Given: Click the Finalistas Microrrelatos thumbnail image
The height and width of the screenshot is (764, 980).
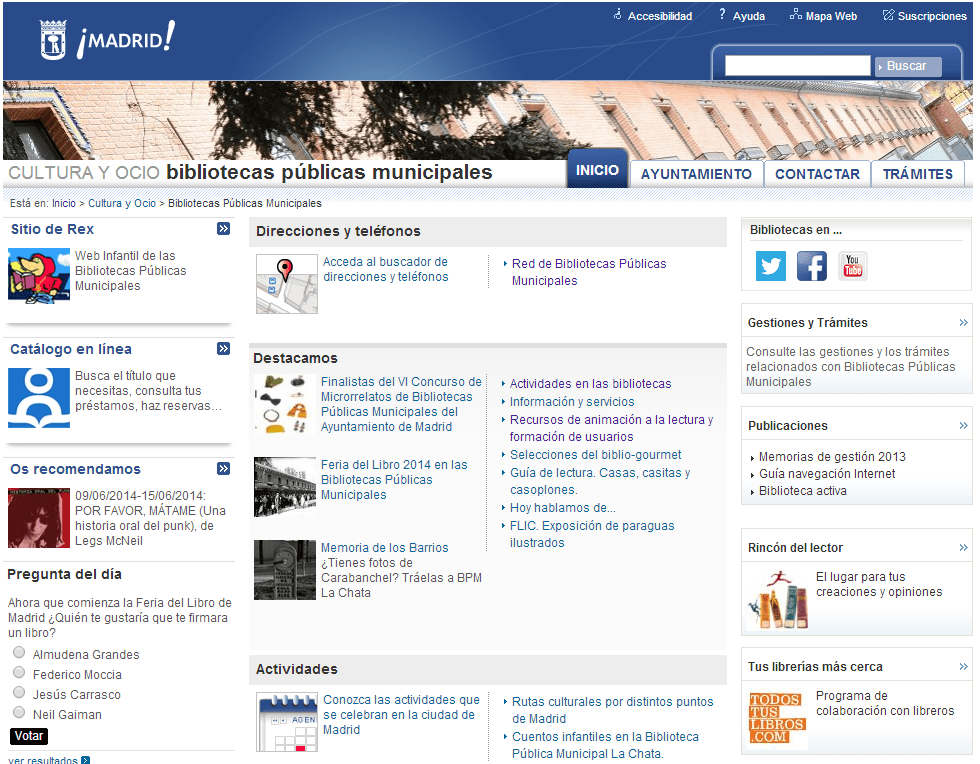Looking at the screenshot, I should pyautogui.click(x=285, y=404).
